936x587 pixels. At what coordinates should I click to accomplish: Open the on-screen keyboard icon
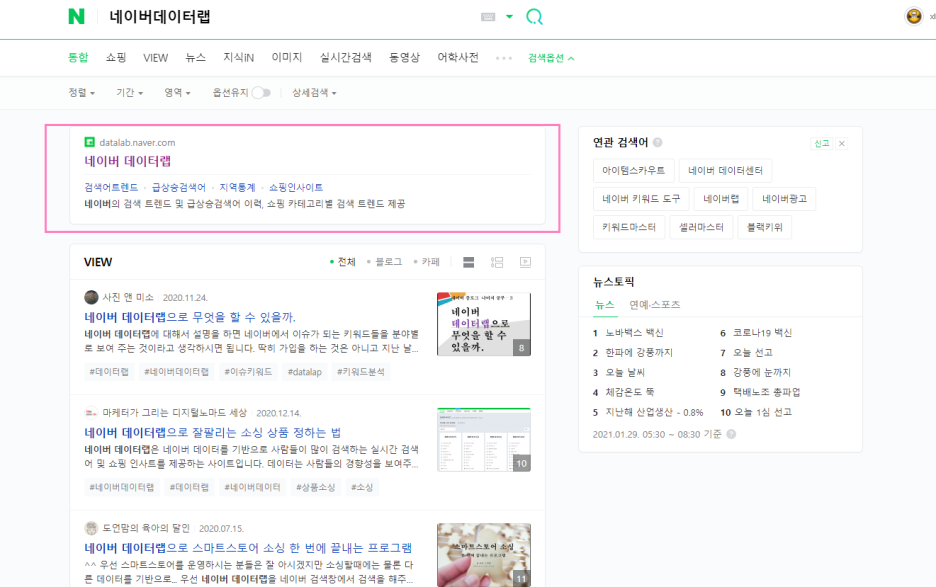(x=488, y=17)
